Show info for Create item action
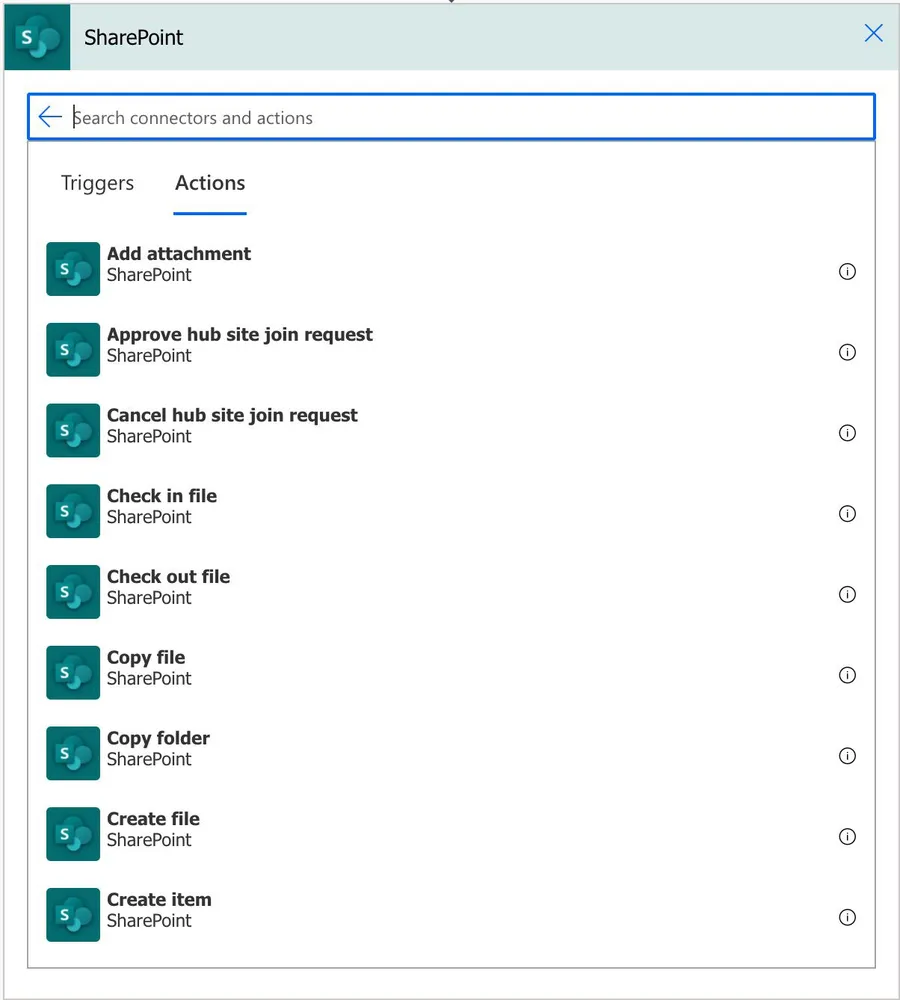Screen dimensions: 900x1000 click(x=847, y=918)
